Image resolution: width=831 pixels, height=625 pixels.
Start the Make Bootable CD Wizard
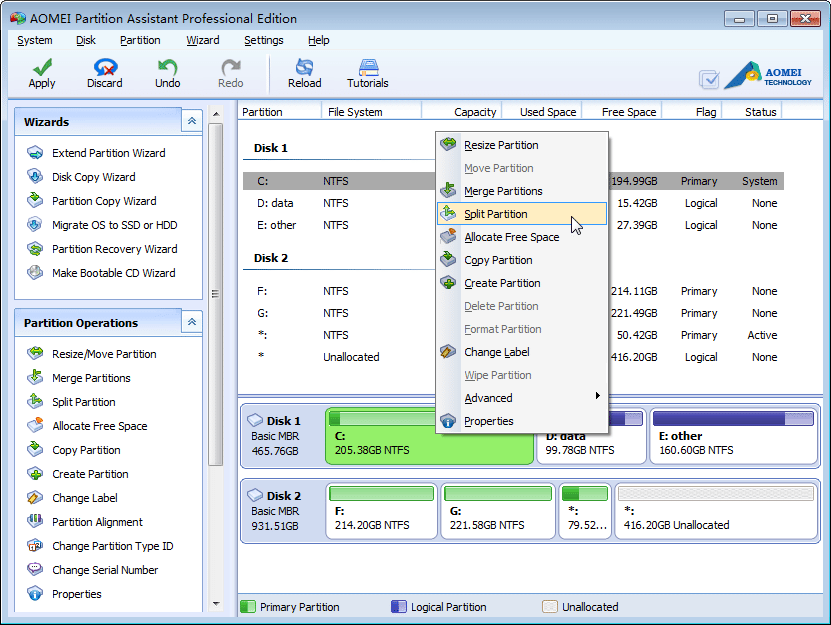(x=113, y=273)
